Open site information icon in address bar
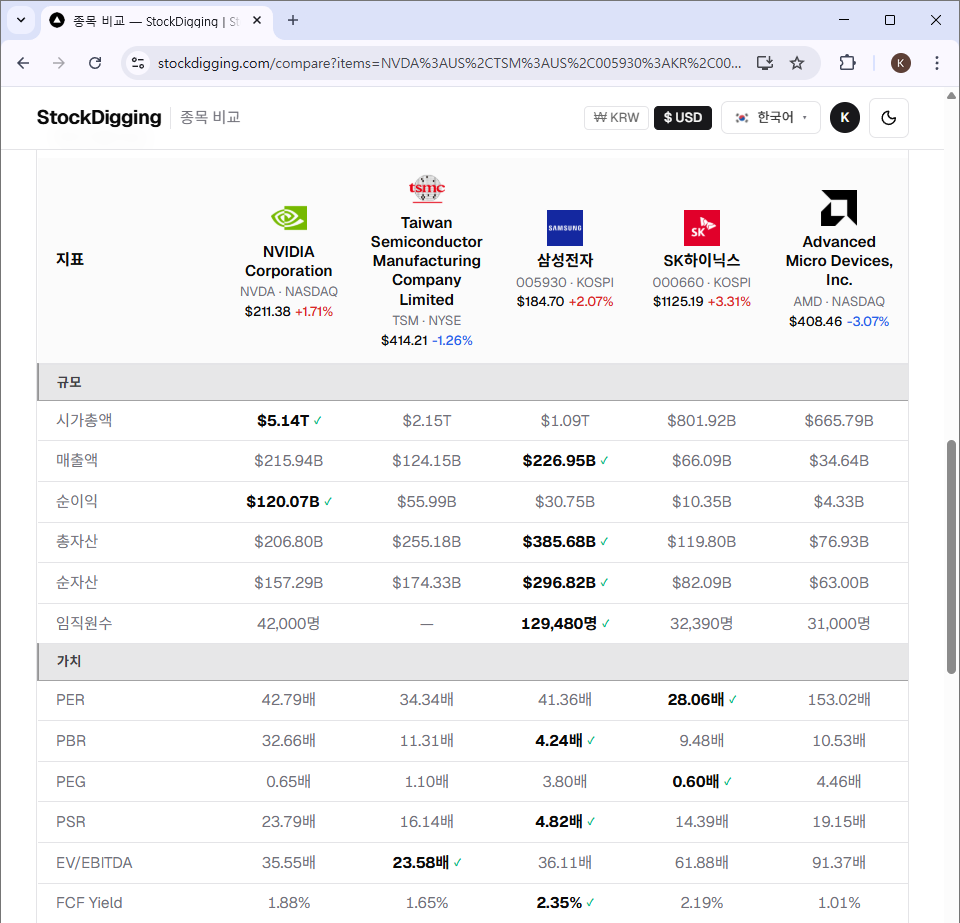This screenshot has width=960, height=923. 138,63
